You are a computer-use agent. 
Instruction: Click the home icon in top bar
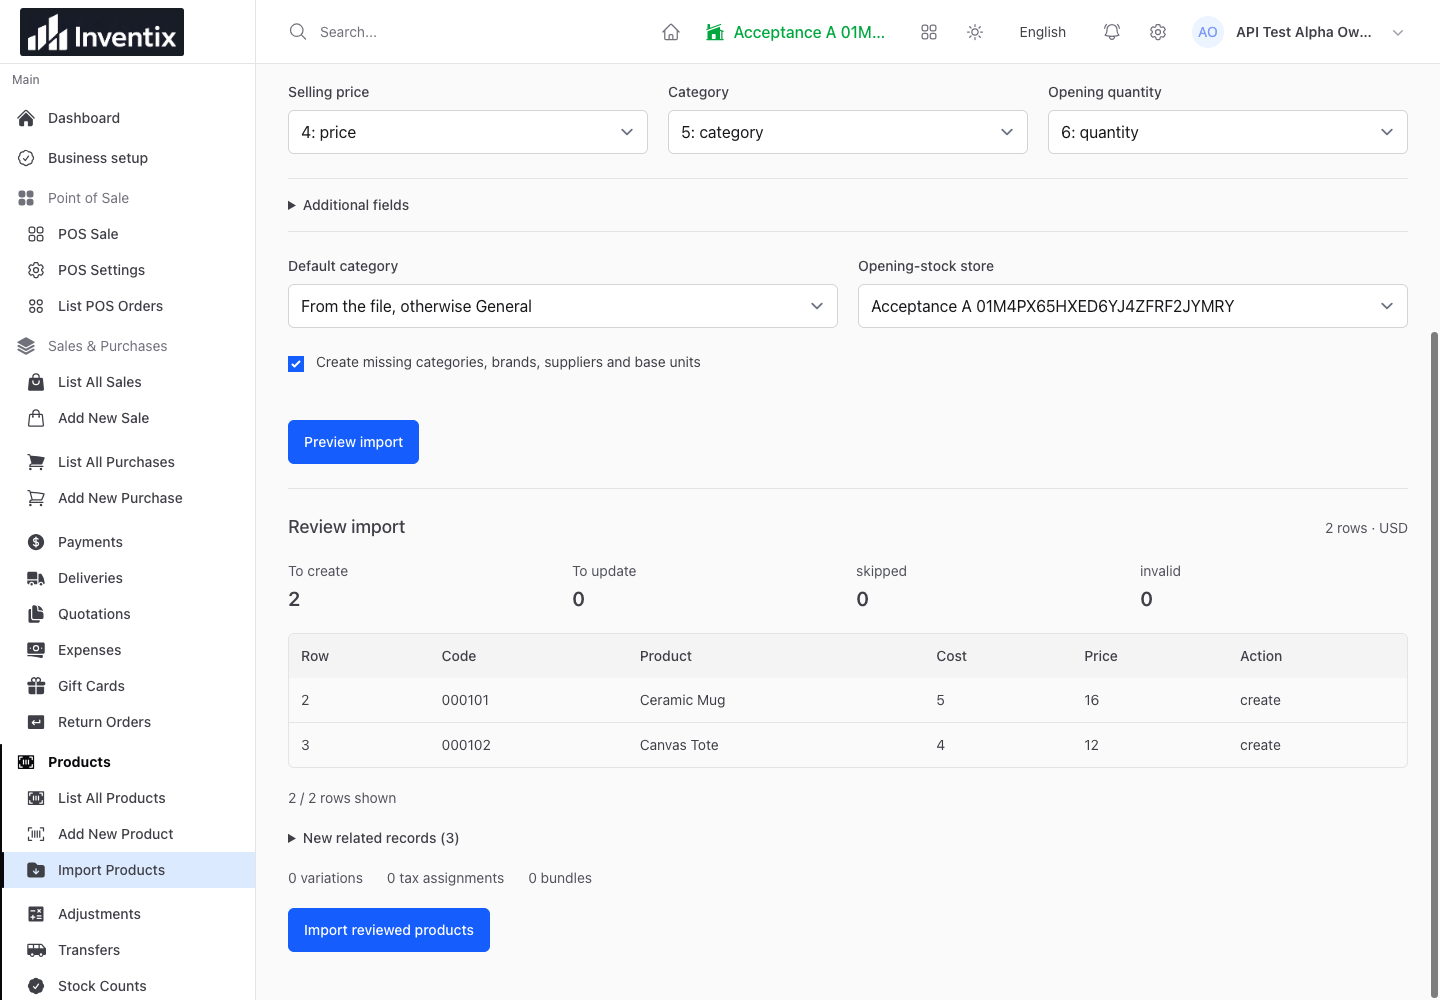tap(671, 32)
